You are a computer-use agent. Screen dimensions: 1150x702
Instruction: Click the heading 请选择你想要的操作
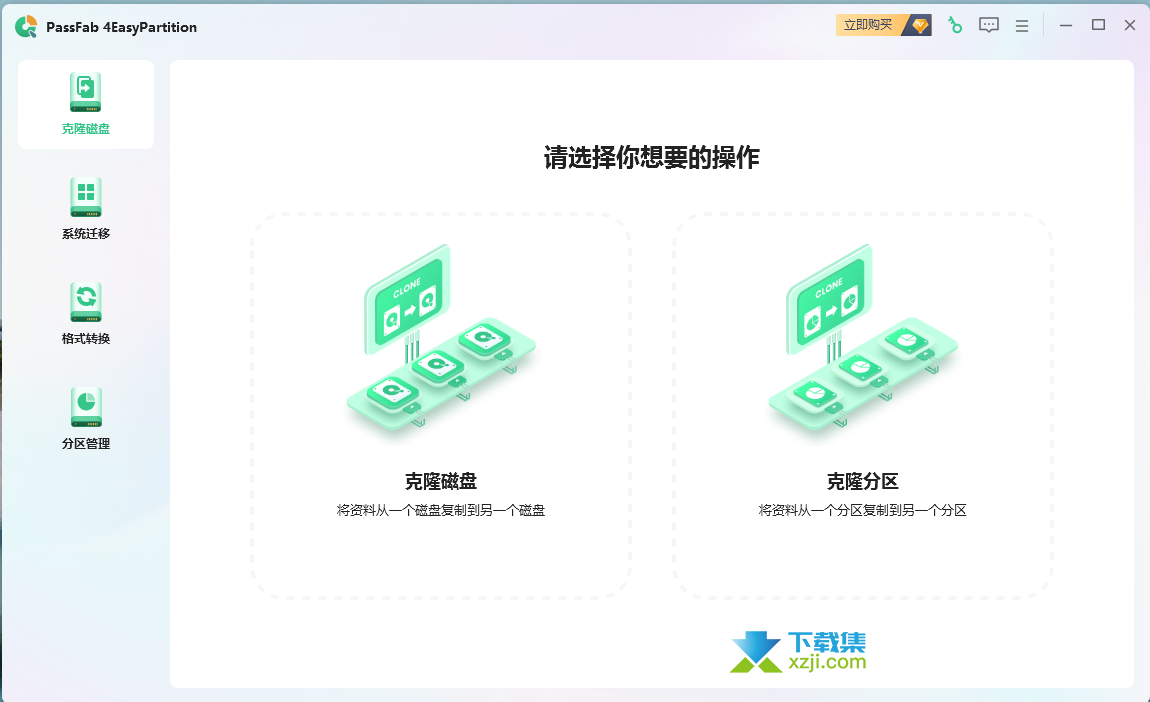point(651,157)
